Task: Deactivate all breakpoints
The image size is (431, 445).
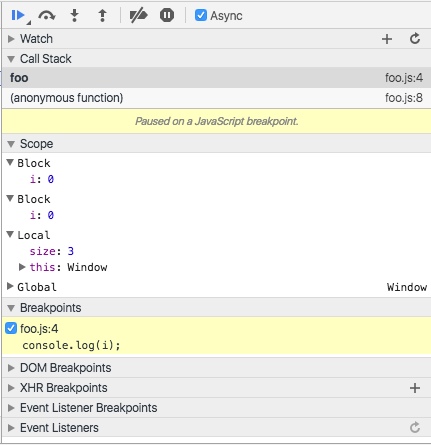Action: pyautogui.click(x=138, y=15)
